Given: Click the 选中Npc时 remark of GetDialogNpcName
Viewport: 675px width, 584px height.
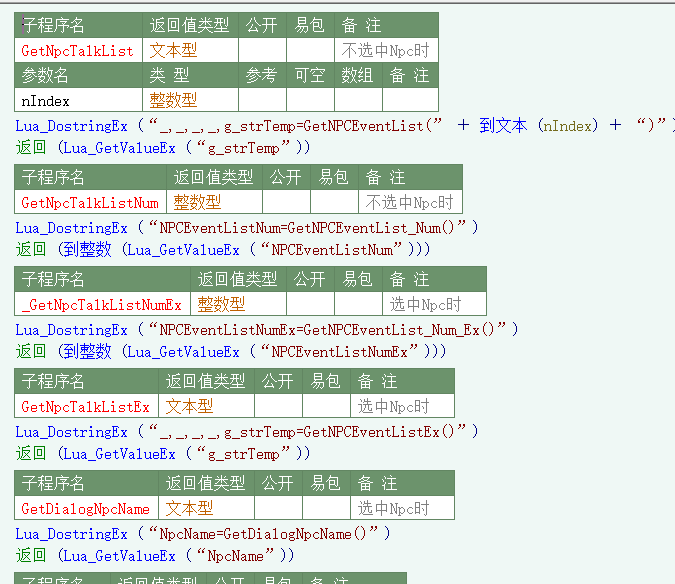Looking at the screenshot, I should [x=393, y=508].
